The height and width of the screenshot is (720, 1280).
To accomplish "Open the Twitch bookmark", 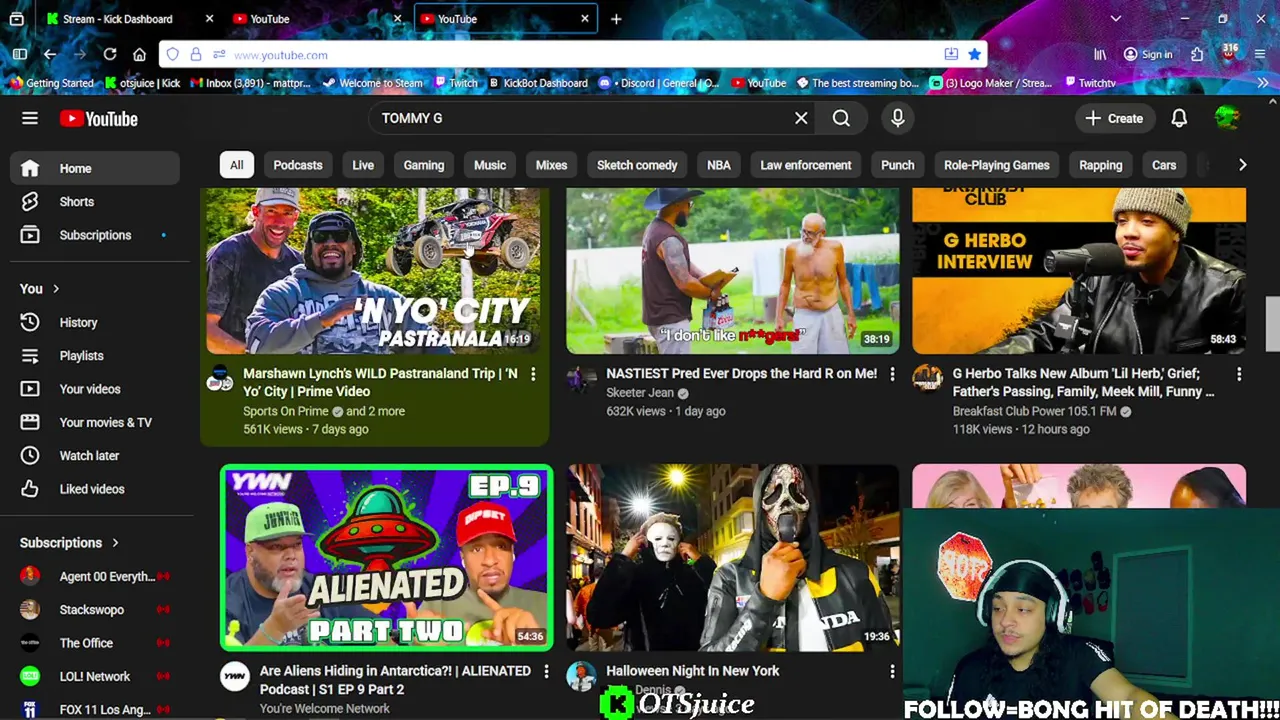I will click(455, 83).
